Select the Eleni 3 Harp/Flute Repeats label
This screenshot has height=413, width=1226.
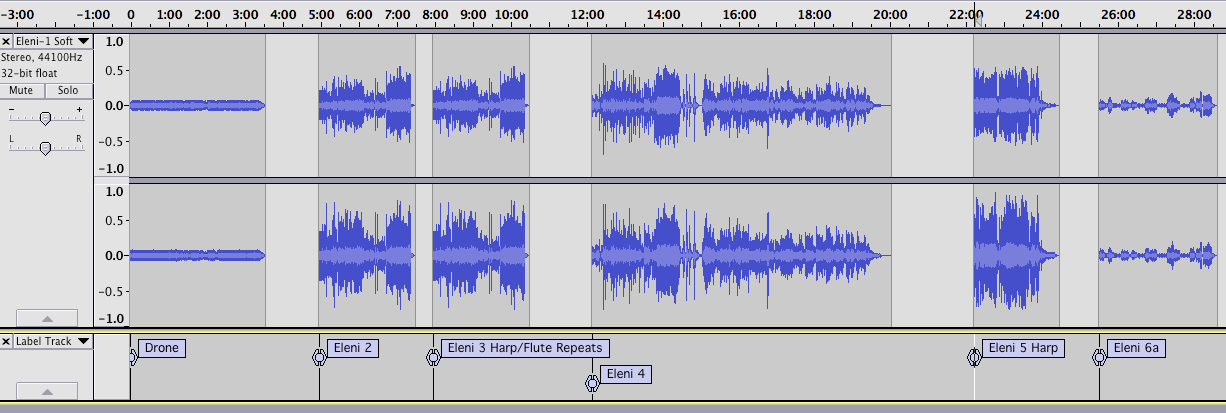pyautogui.click(x=525, y=348)
